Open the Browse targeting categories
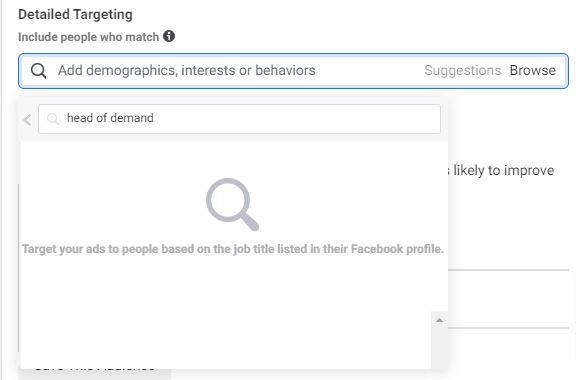The width and height of the screenshot is (576, 380). [533, 70]
